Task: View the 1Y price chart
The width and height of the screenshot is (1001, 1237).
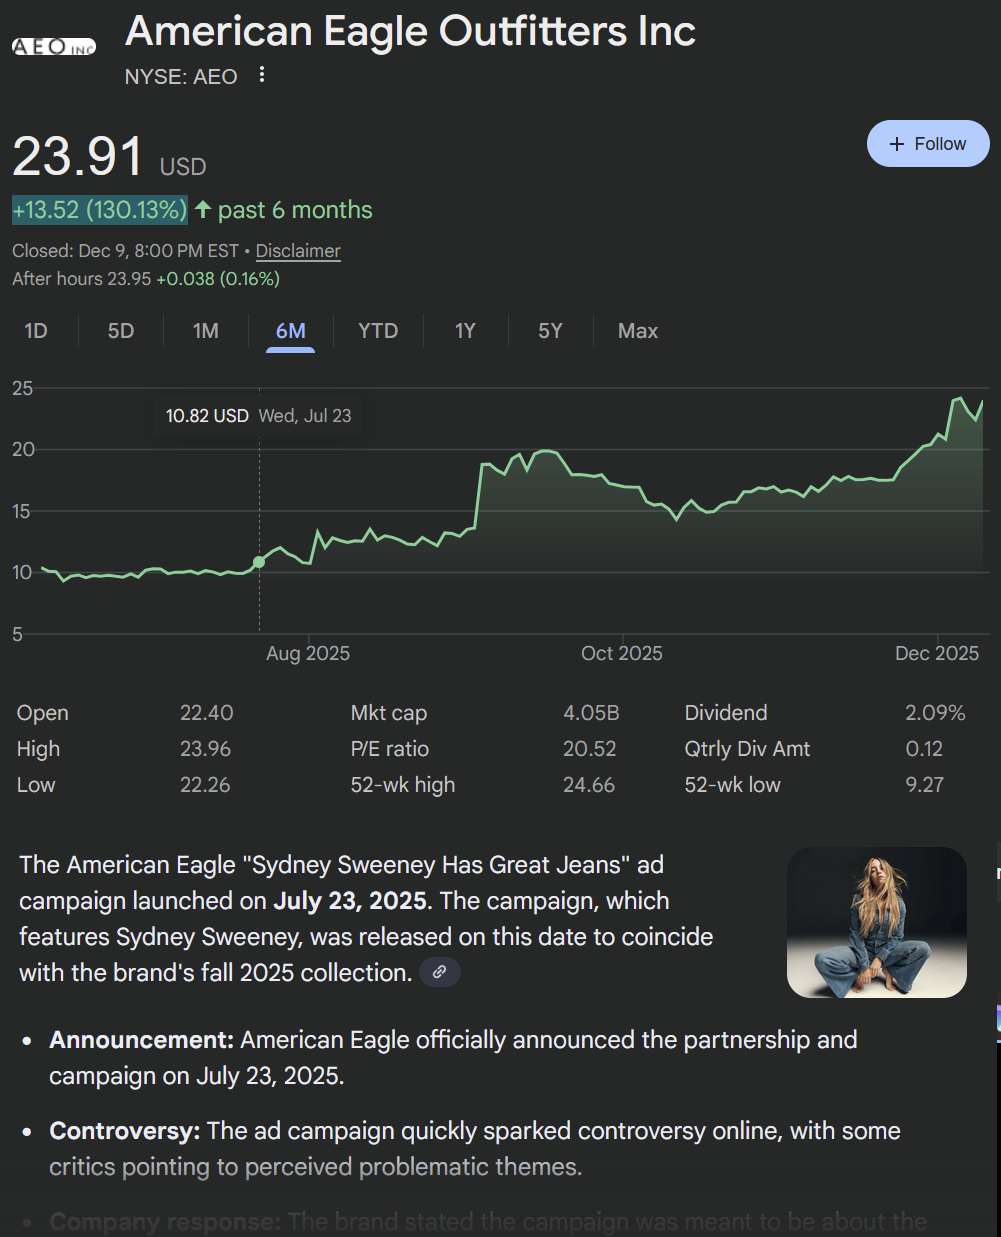Action: 465,331
